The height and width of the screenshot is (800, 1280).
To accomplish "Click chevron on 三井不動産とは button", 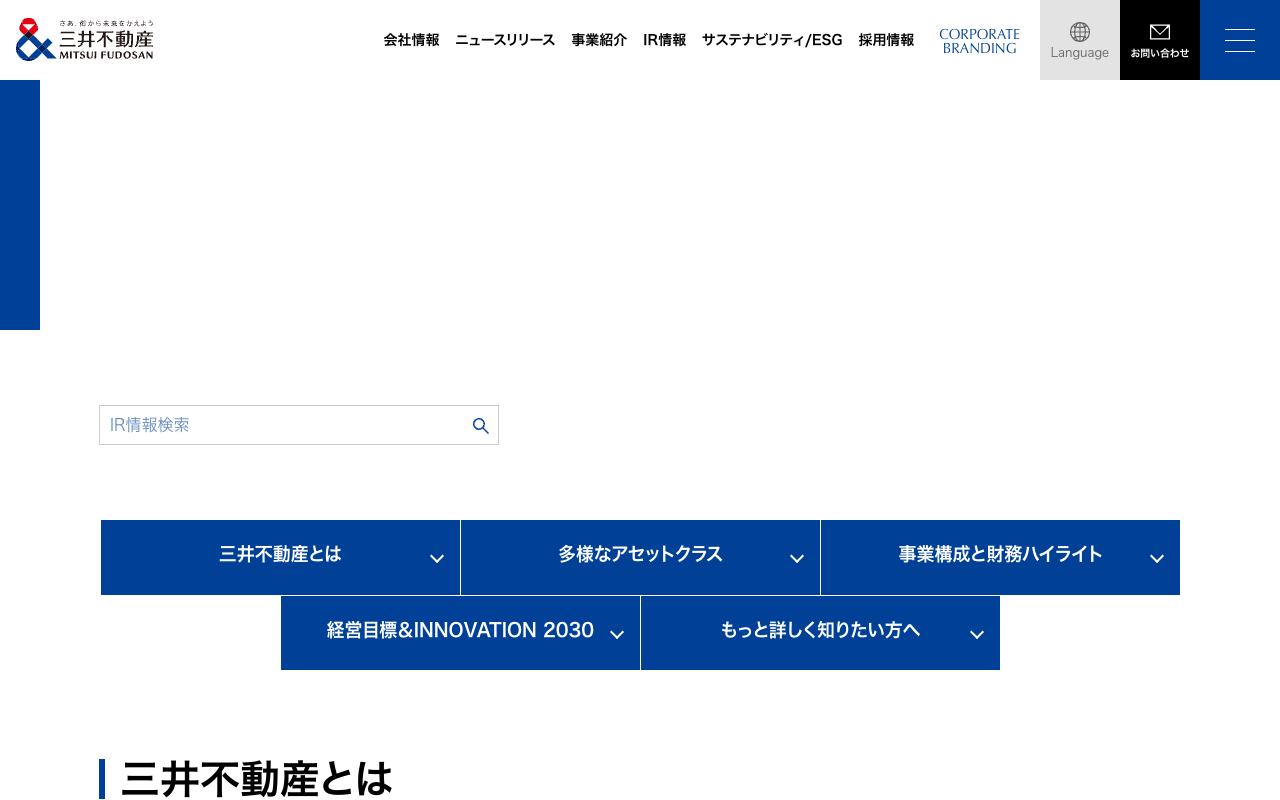I will pyautogui.click(x=437, y=559).
